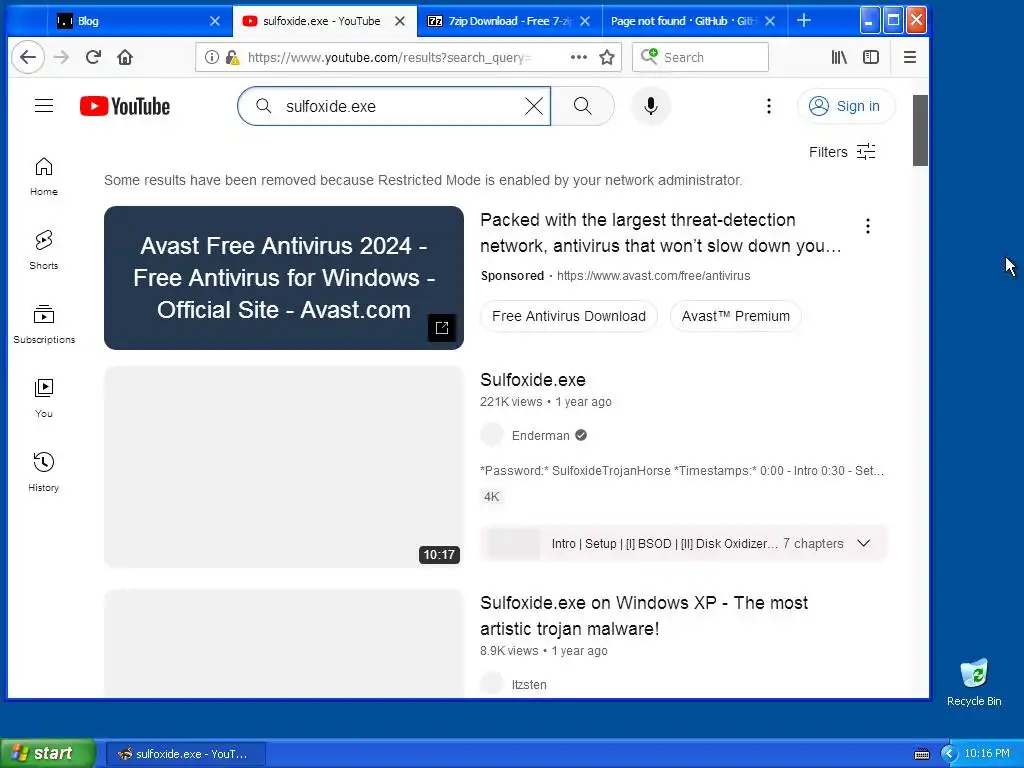The height and width of the screenshot is (768, 1024).
Task: Click the page vertical scrollbar thumb
Action: click(920, 130)
